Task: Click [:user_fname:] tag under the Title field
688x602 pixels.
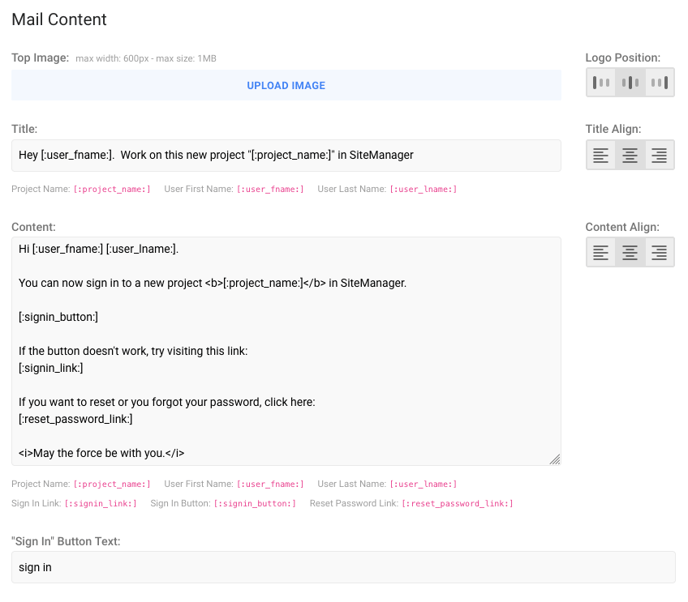Action: [x=270, y=189]
